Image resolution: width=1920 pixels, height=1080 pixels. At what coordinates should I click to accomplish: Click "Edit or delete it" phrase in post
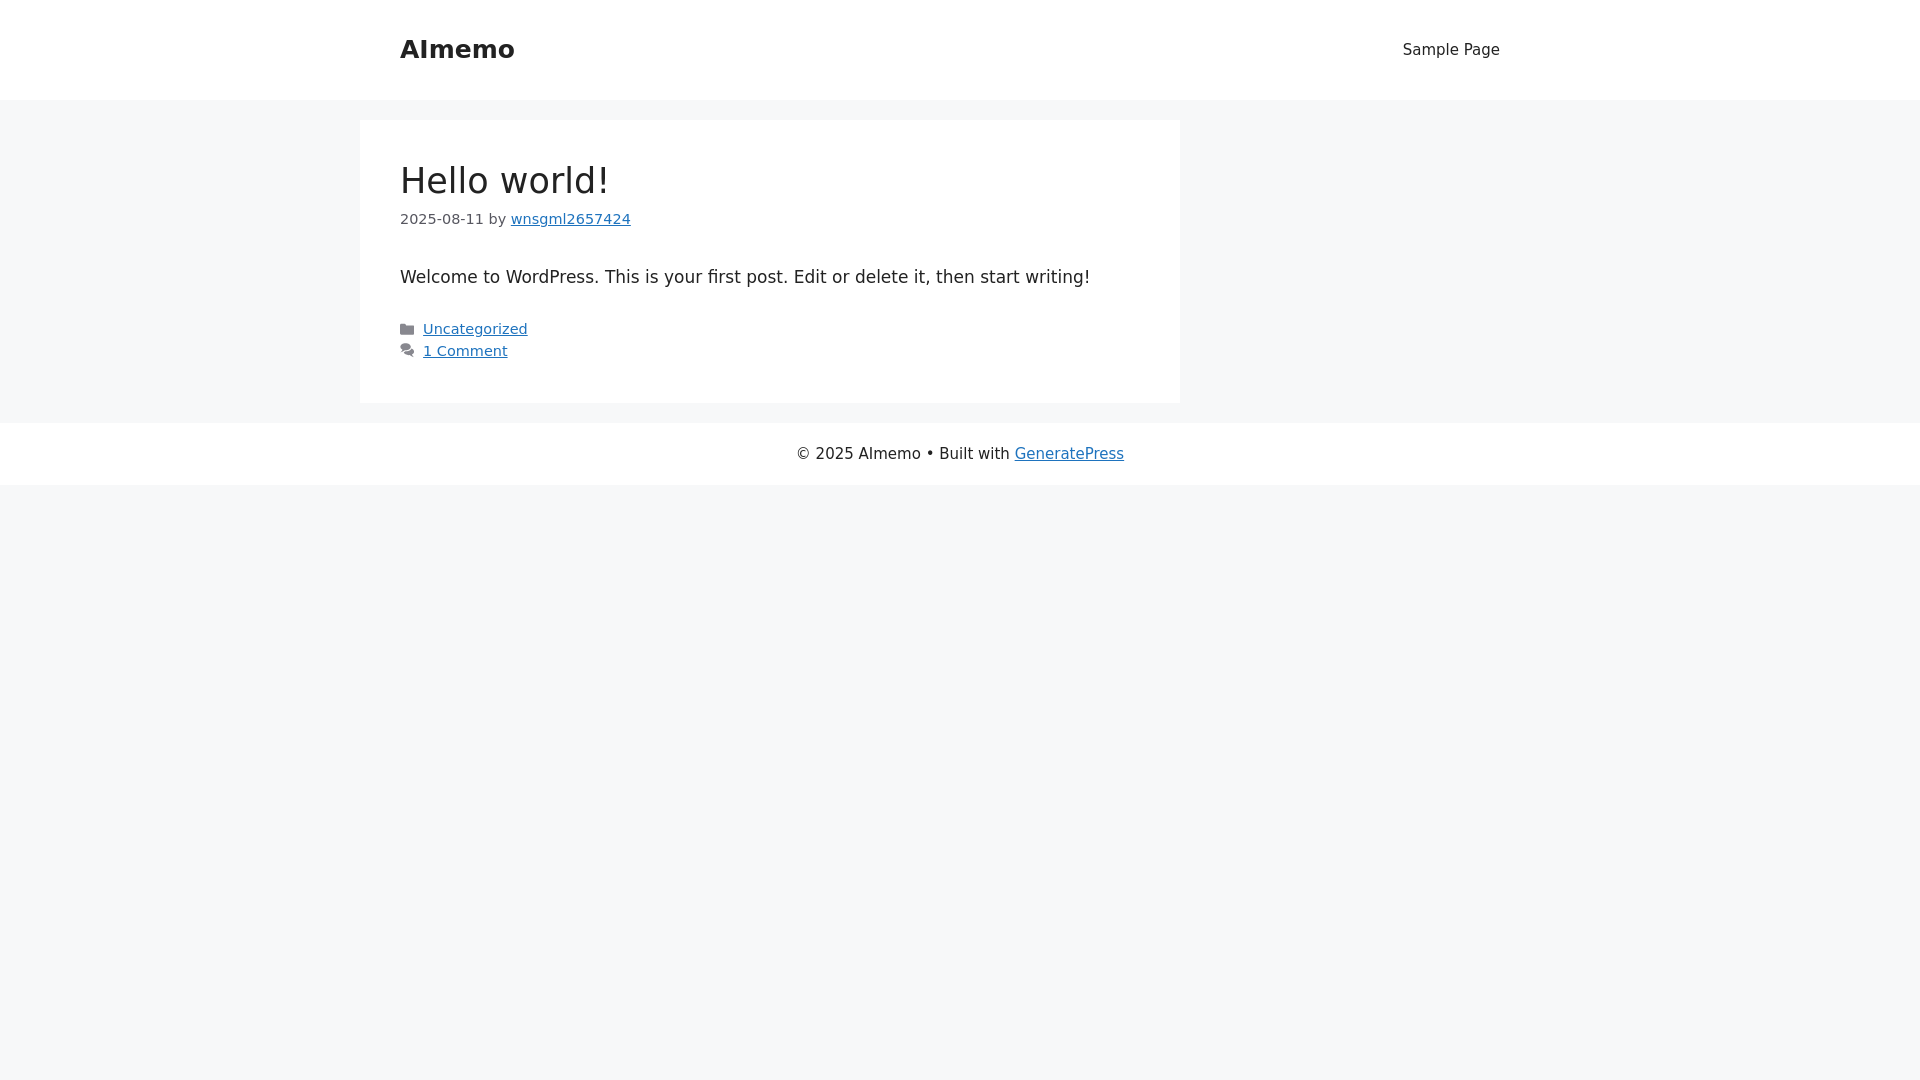pos(859,277)
